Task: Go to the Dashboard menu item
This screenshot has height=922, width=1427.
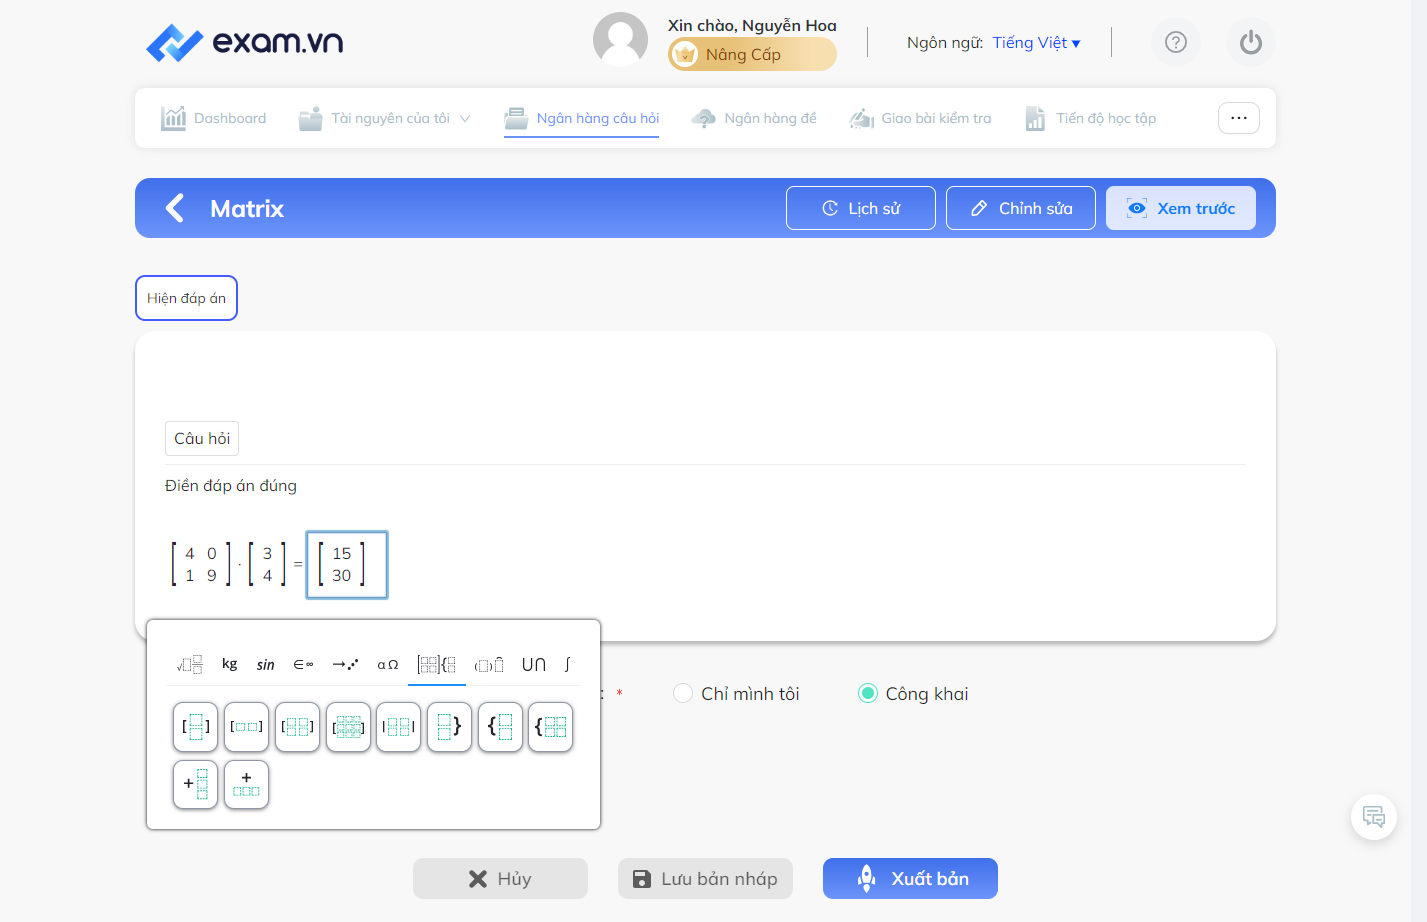Action: (214, 118)
